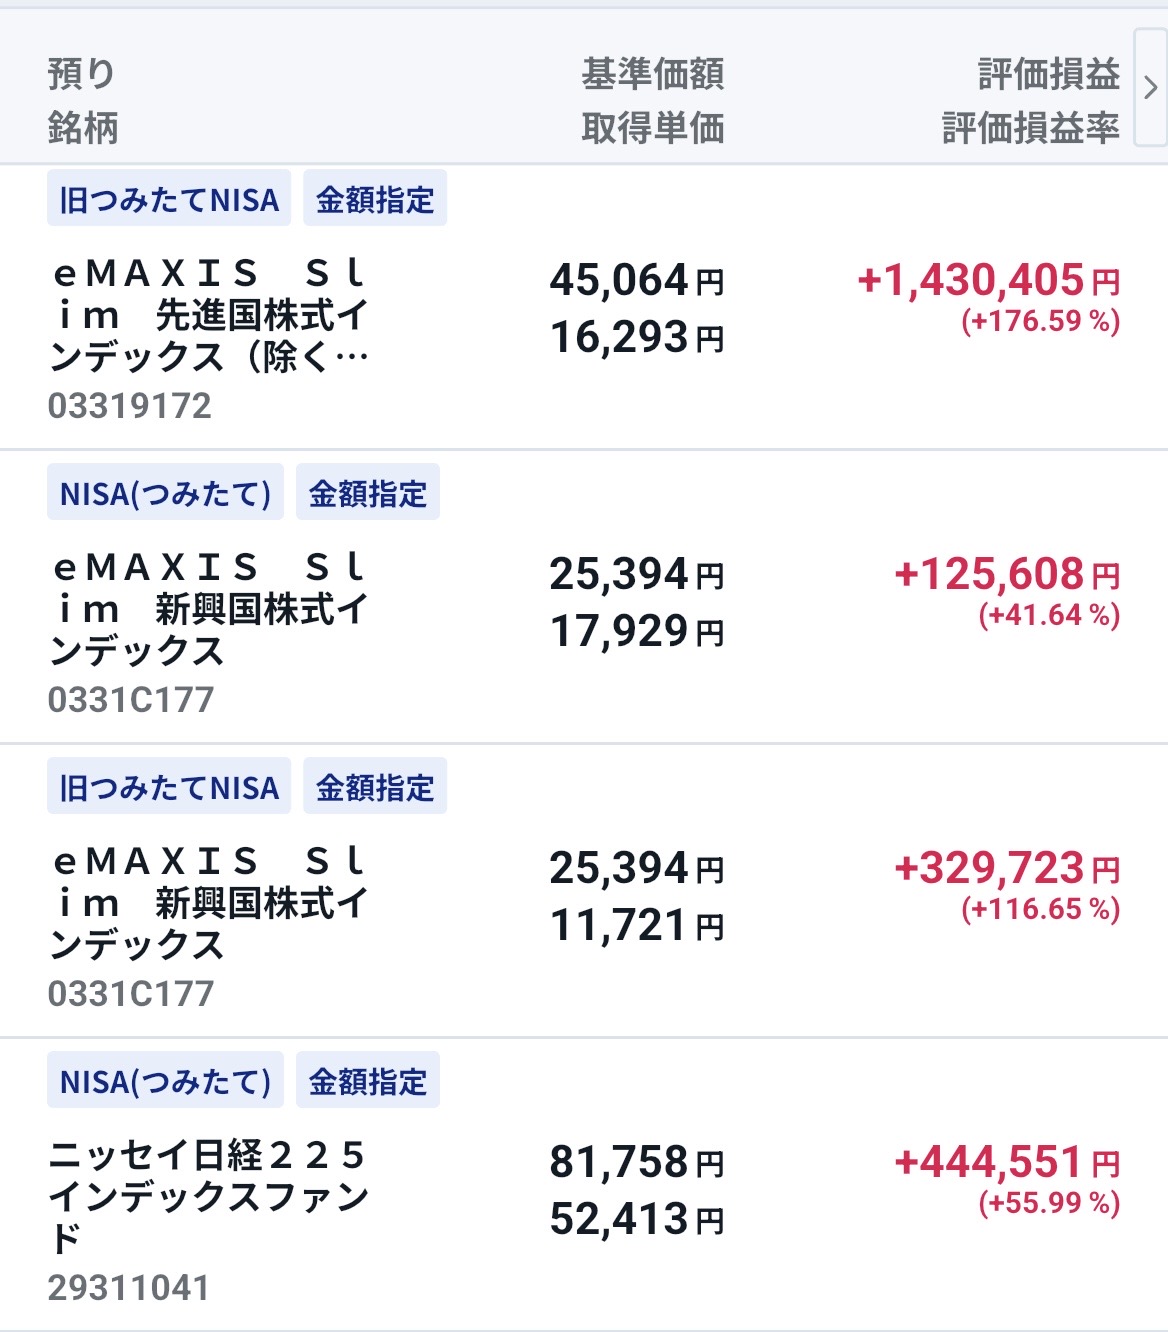The height and width of the screenshot is (1332, 1168).
Task: Tap NISA(つみたて) tag above 新興国株式 fund
Action: pos(165,492)
